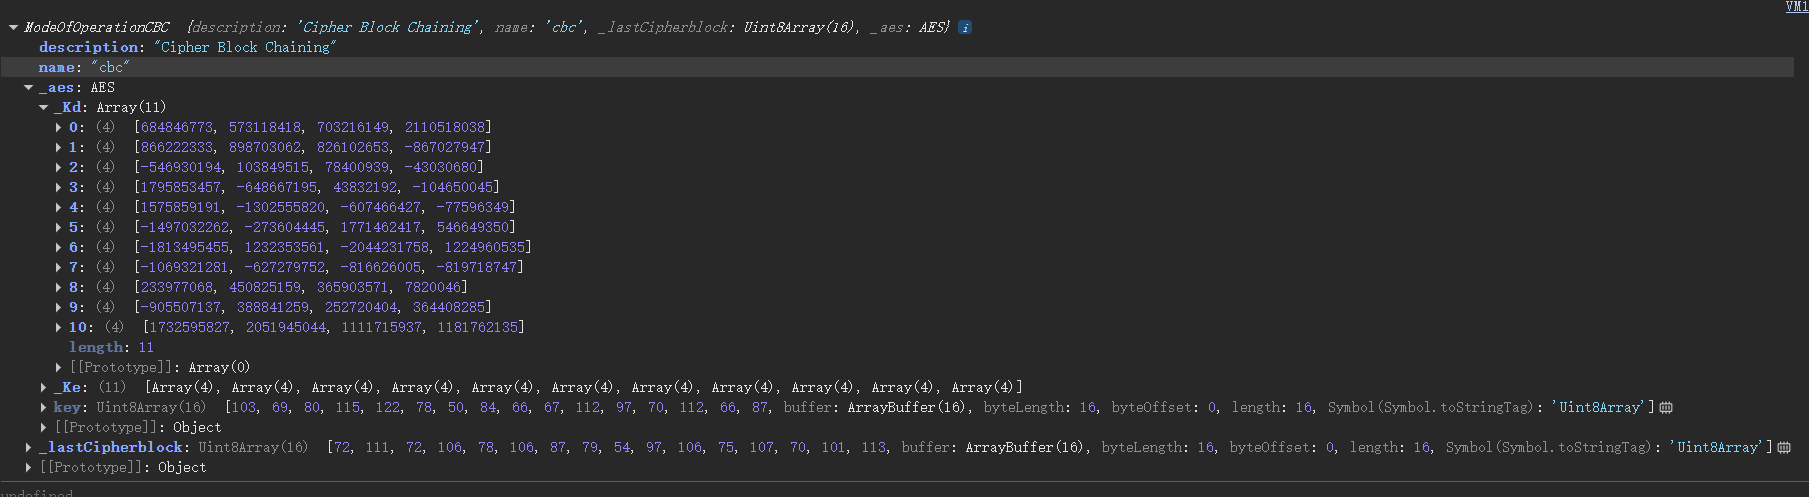Expand _Kd row 7 array
The width and height of the screenshot is (1809, 497).
59,267
